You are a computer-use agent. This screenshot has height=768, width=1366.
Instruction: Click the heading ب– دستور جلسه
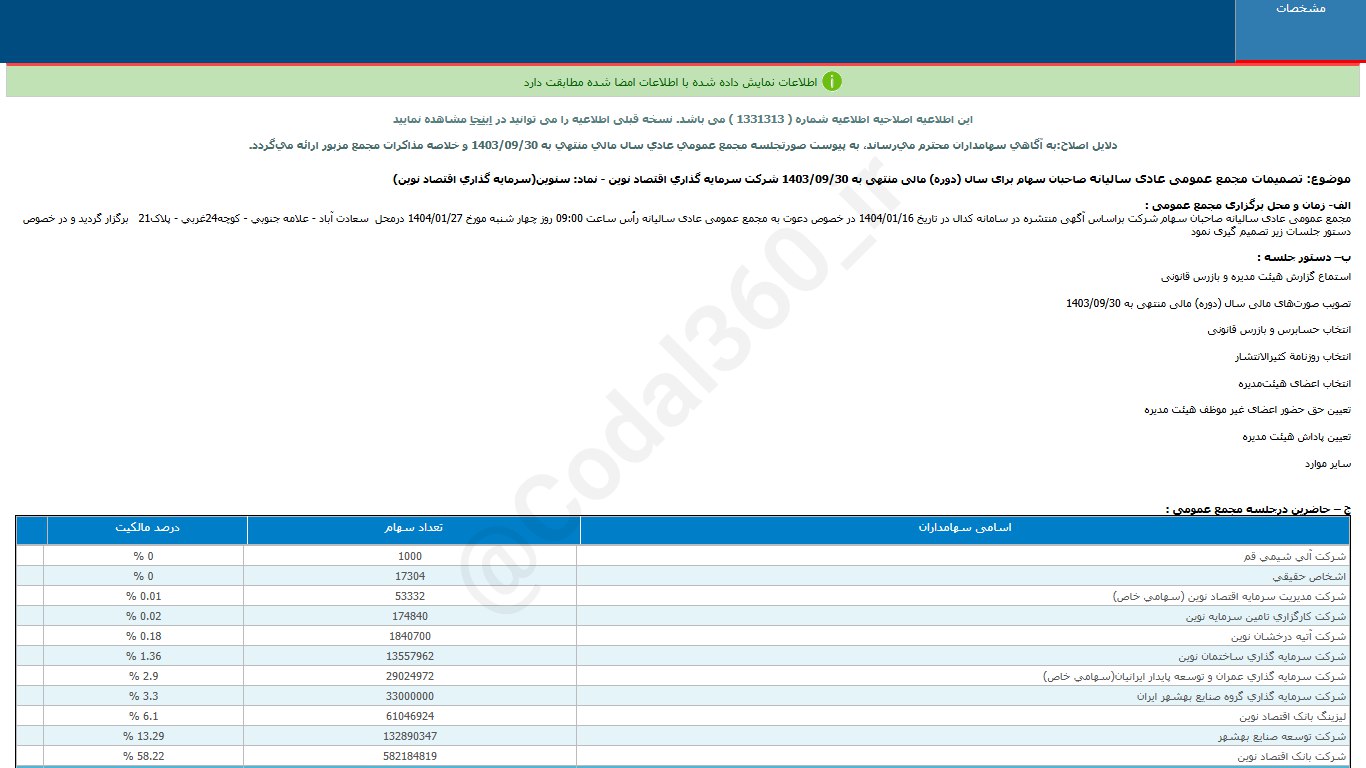point(1304,257)
